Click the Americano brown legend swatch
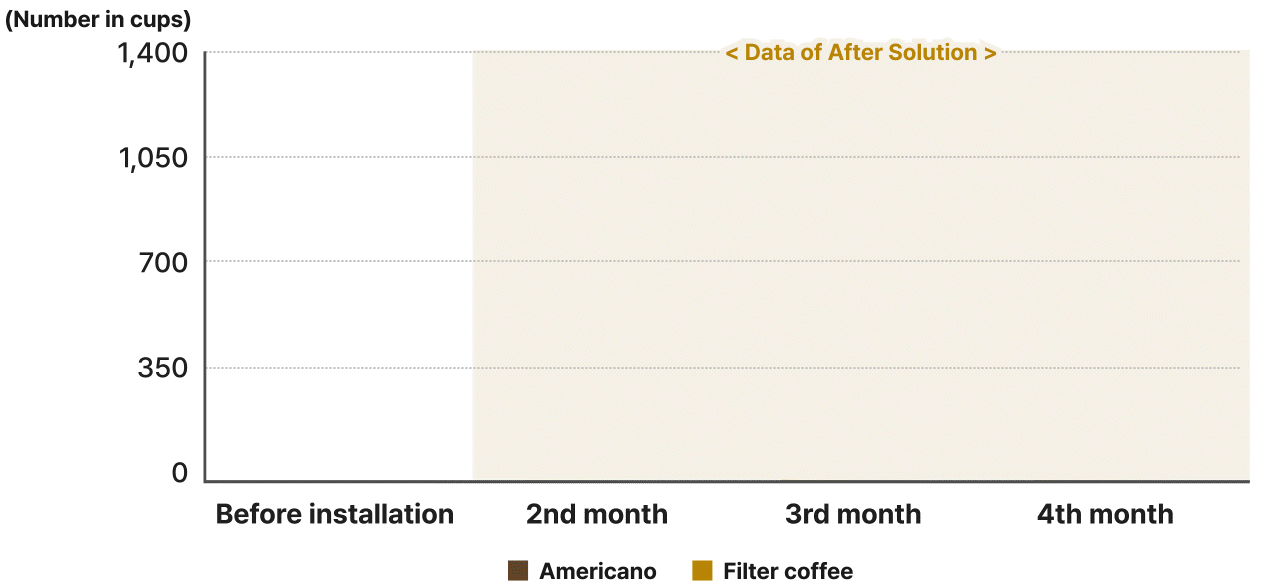 click(517, 571)
